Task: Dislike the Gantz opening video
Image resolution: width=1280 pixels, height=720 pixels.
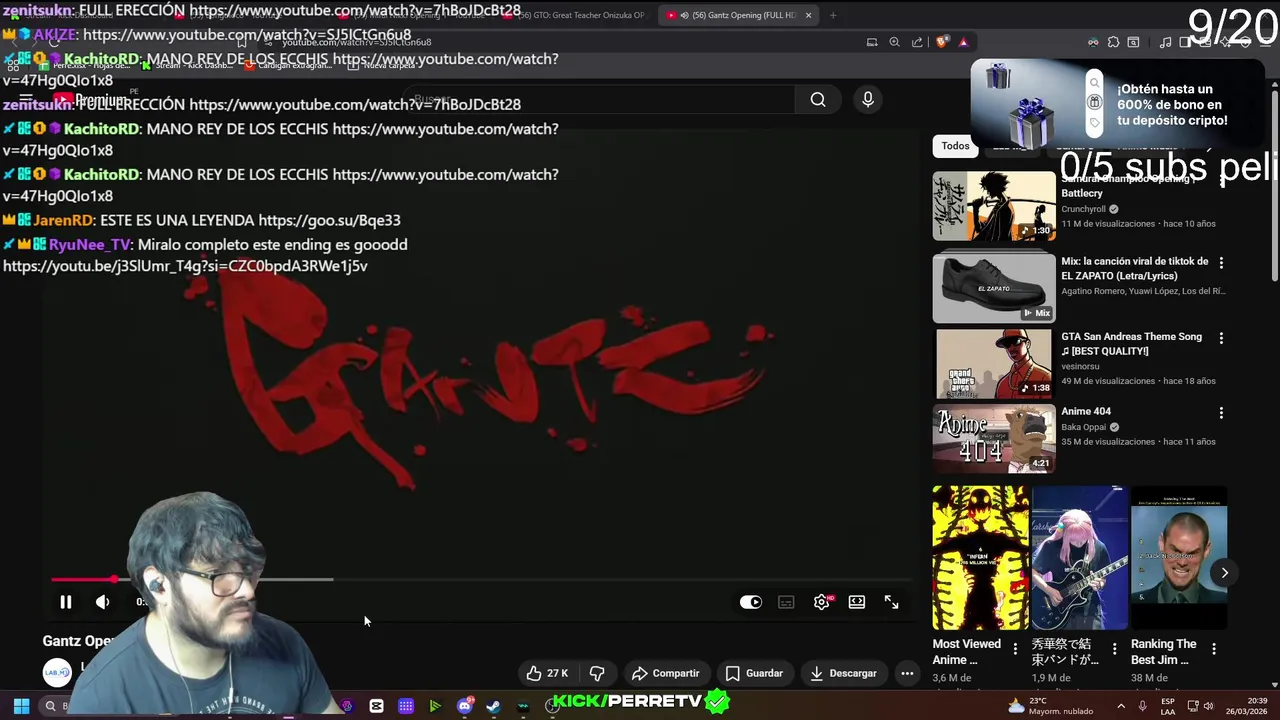Action: (x=597, y=673)
